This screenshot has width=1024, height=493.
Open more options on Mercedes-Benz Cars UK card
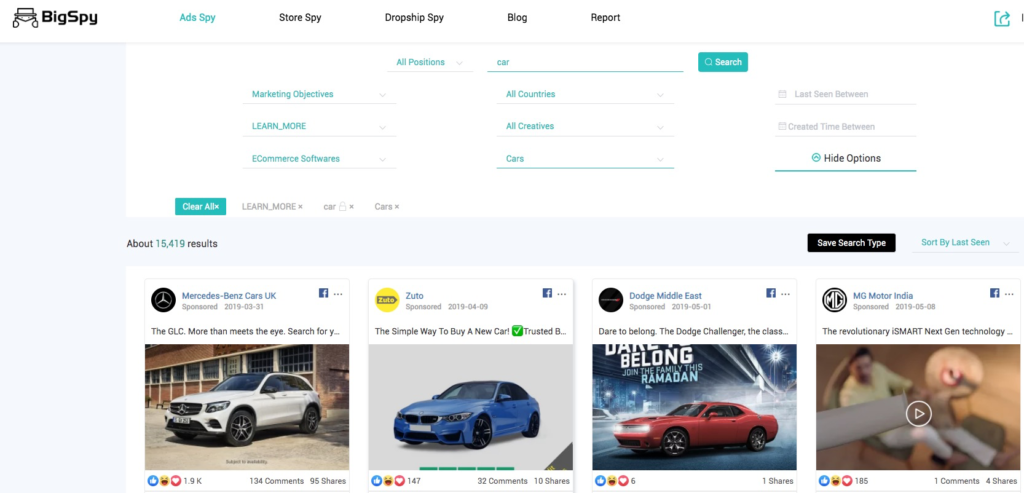coord(338,294)
